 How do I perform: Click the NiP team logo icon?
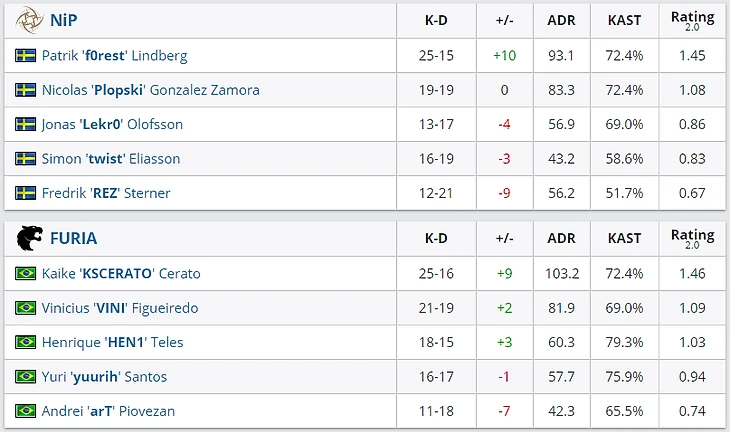click(x=29, y=20)
